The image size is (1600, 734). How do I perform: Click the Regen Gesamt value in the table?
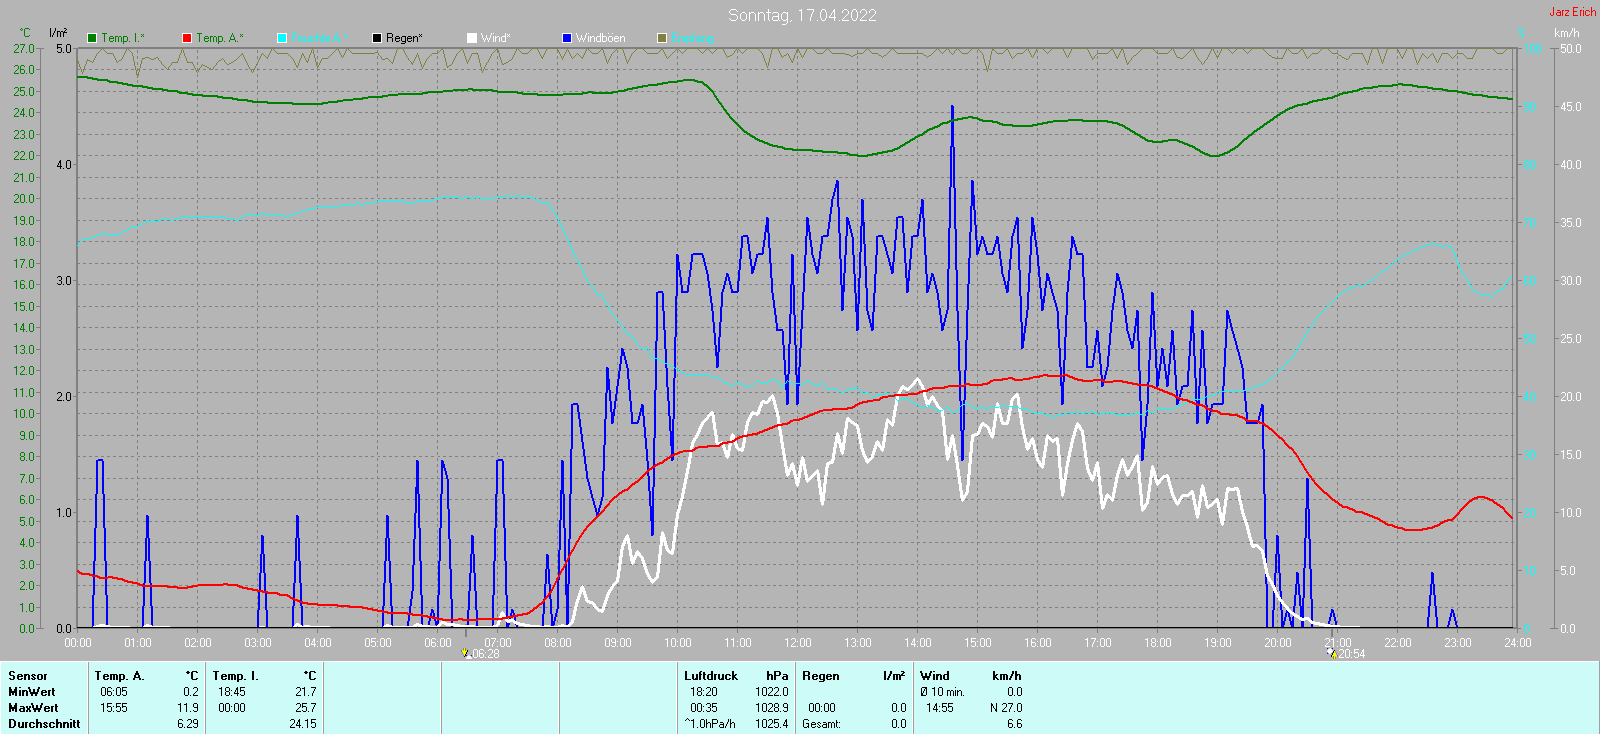pyautogui.click(x=898, y=724)
